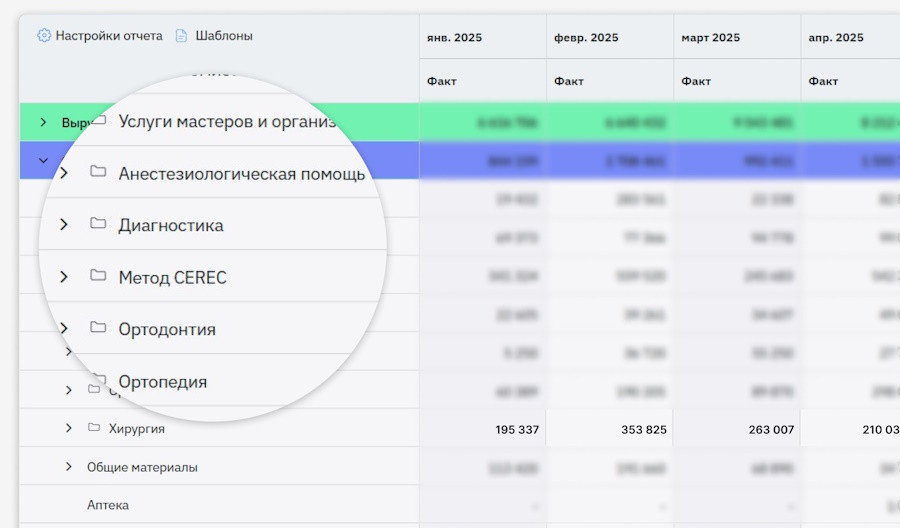Expand the Общие материалы row
This screenshot has width=900, height=528.
pos(68,467)
